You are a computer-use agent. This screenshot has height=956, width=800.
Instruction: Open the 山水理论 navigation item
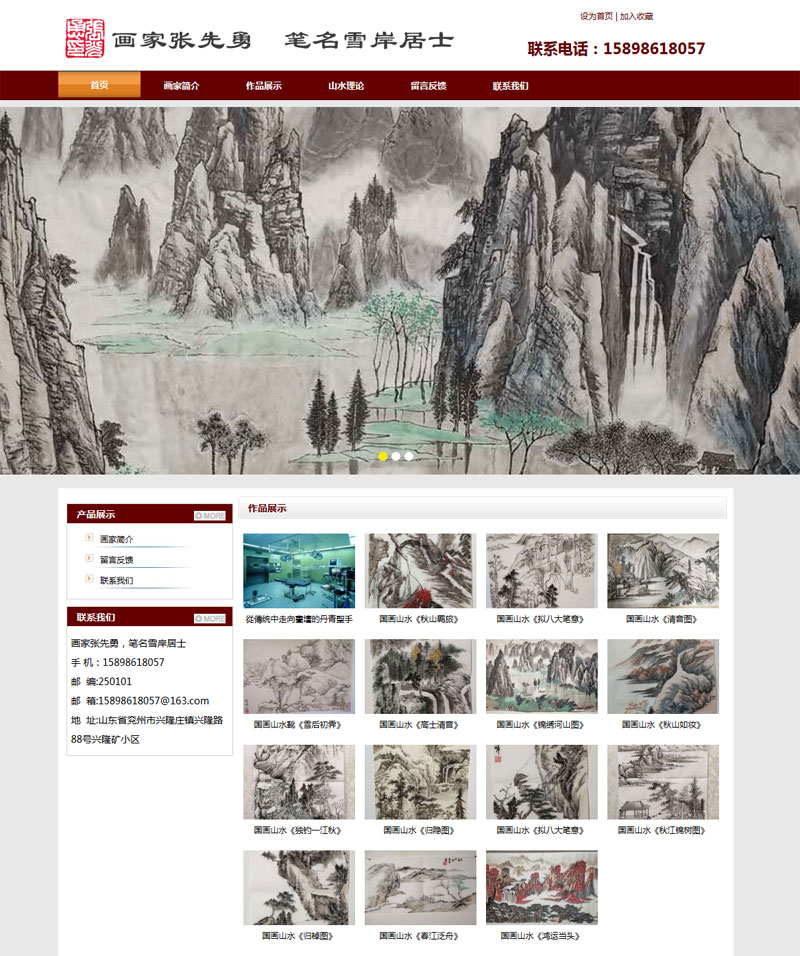pos(346,86)
